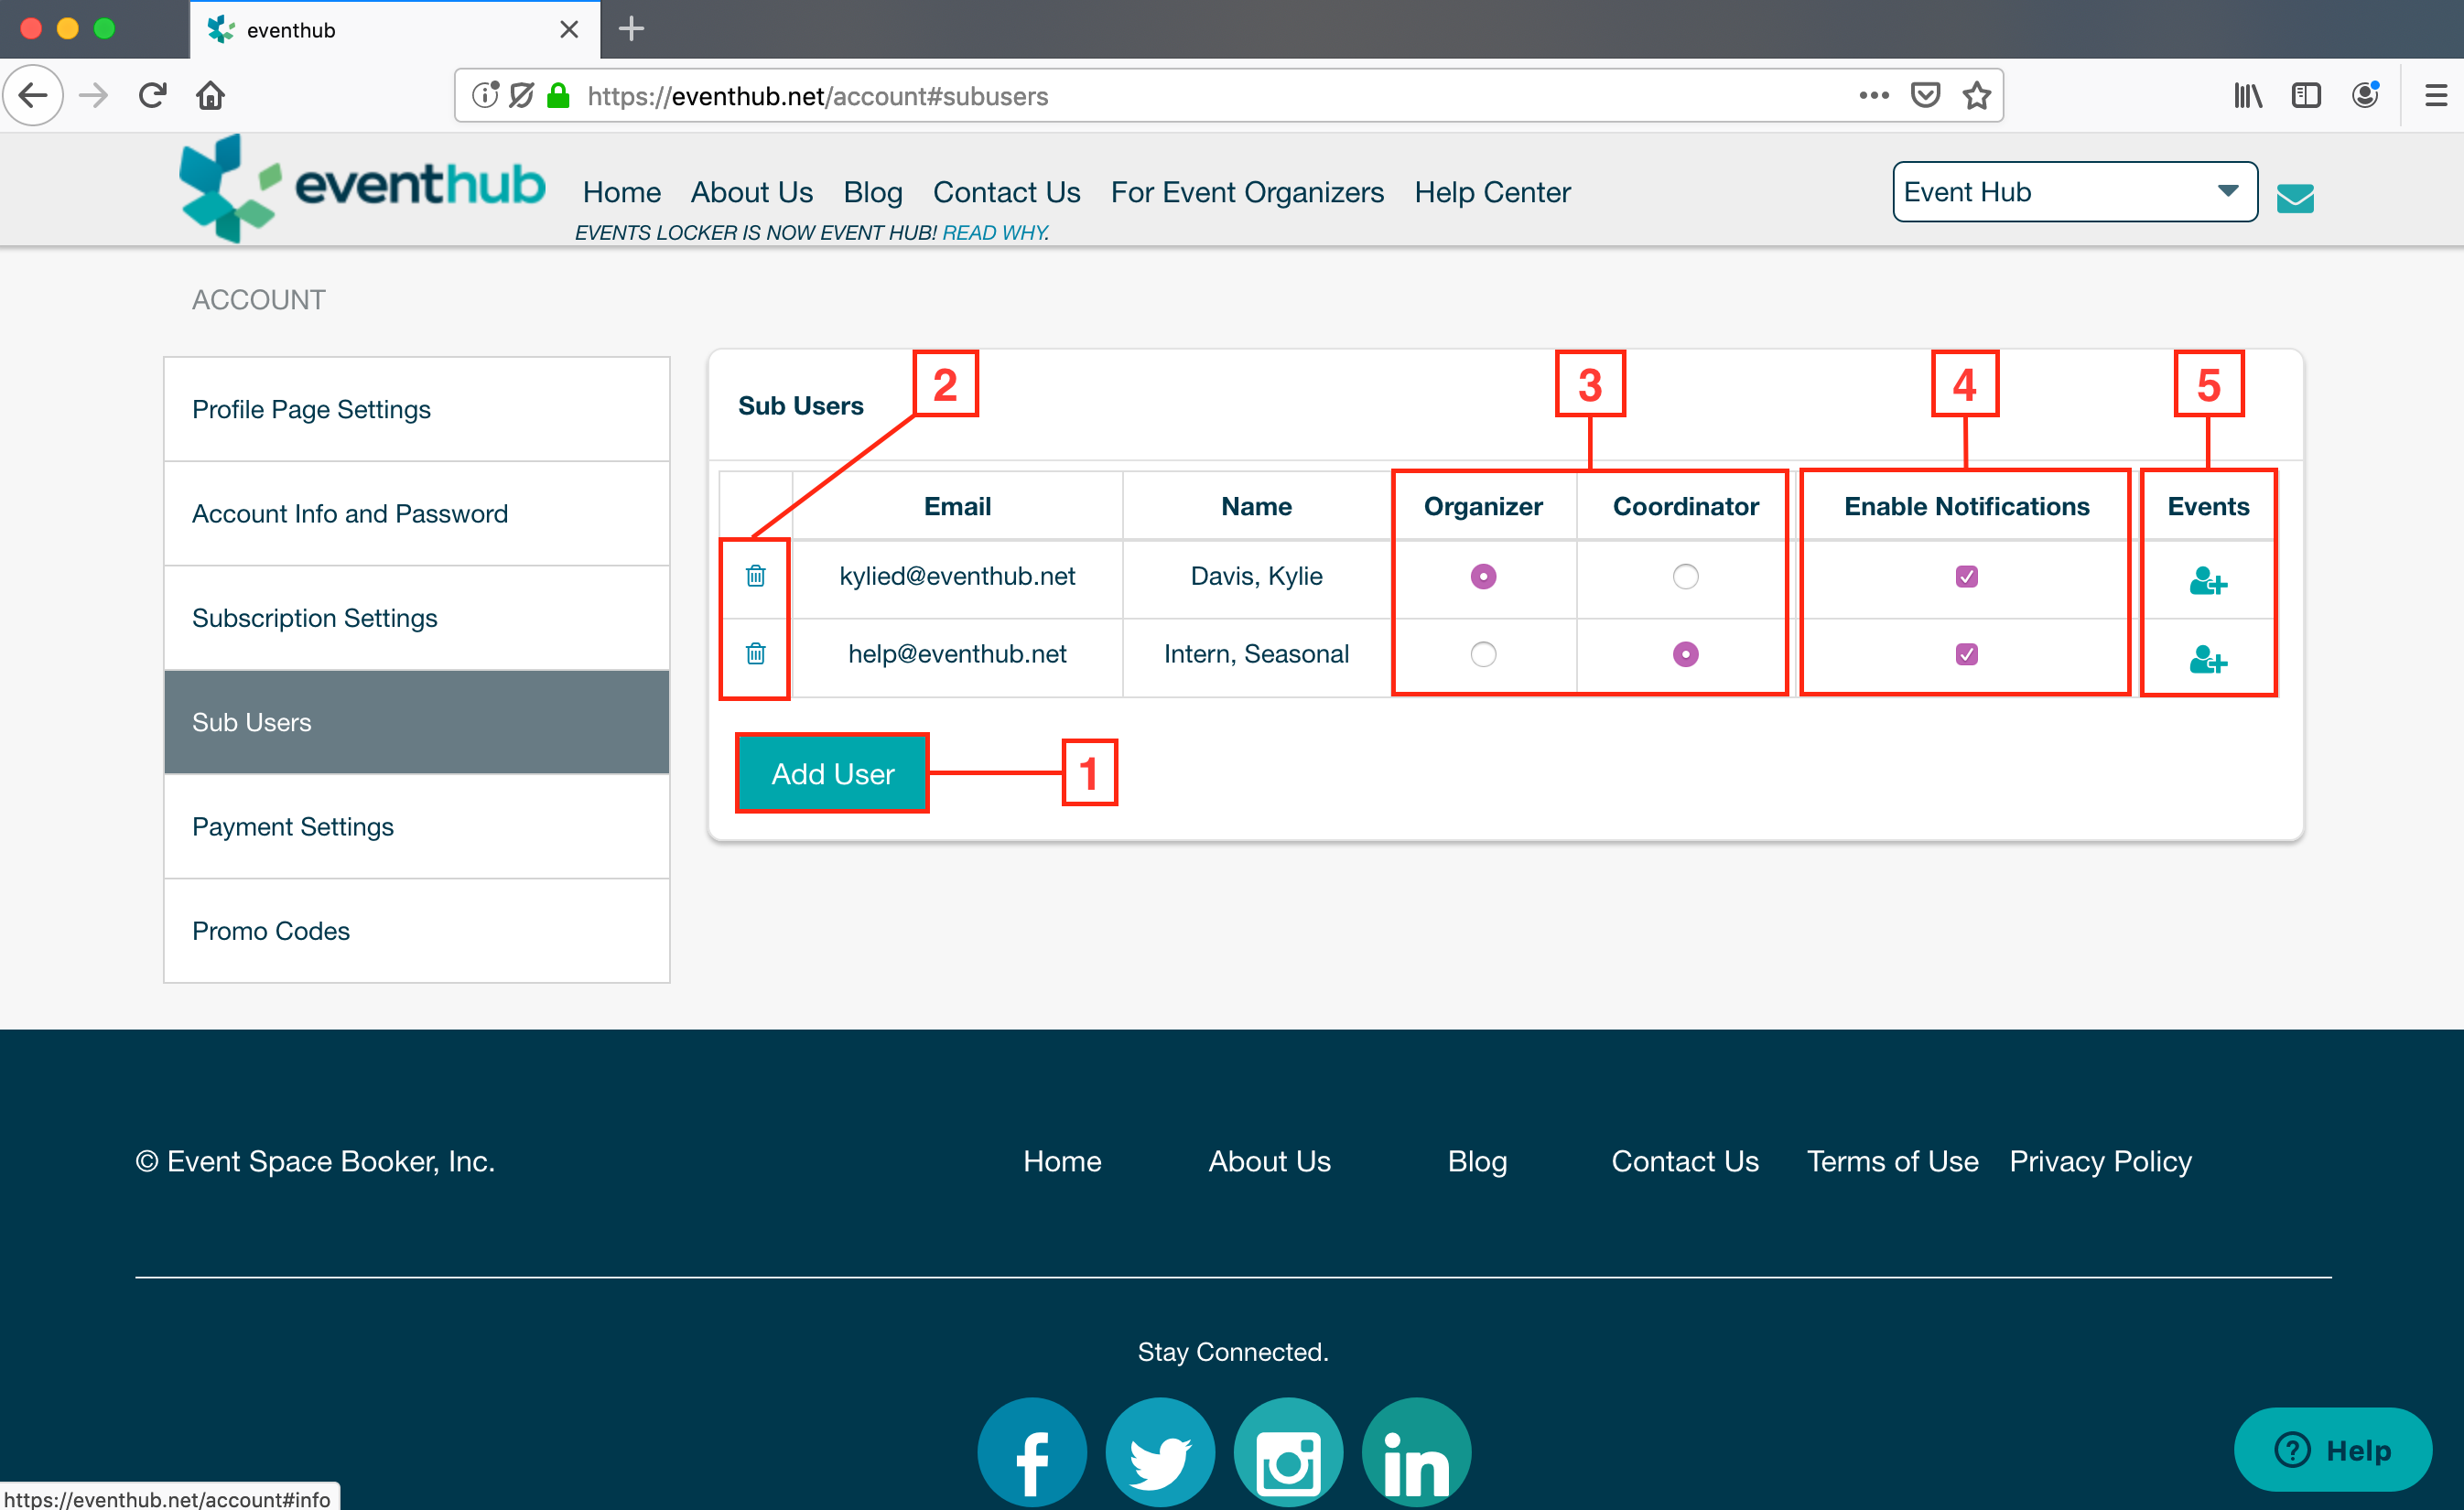2464x1510 pixels.
Task: Go to Payment Settings section
Action: [293, 826]
